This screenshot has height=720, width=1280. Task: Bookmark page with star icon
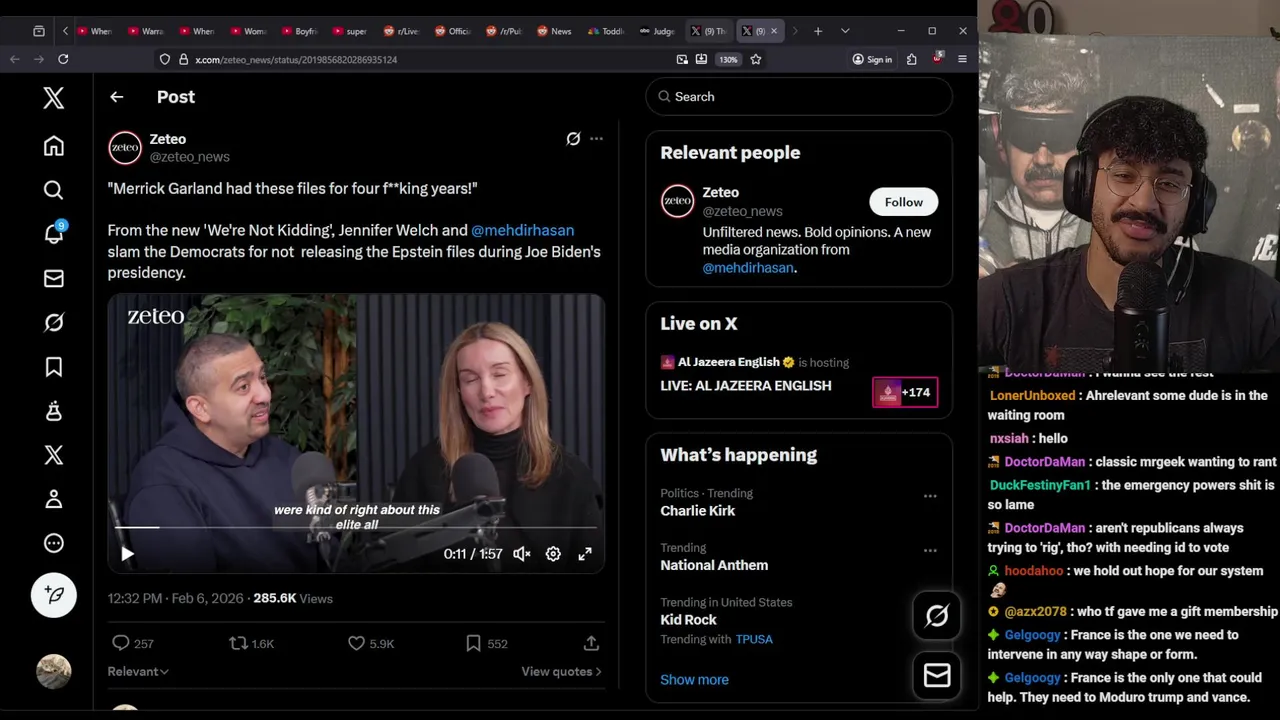[x=756, y=60]
